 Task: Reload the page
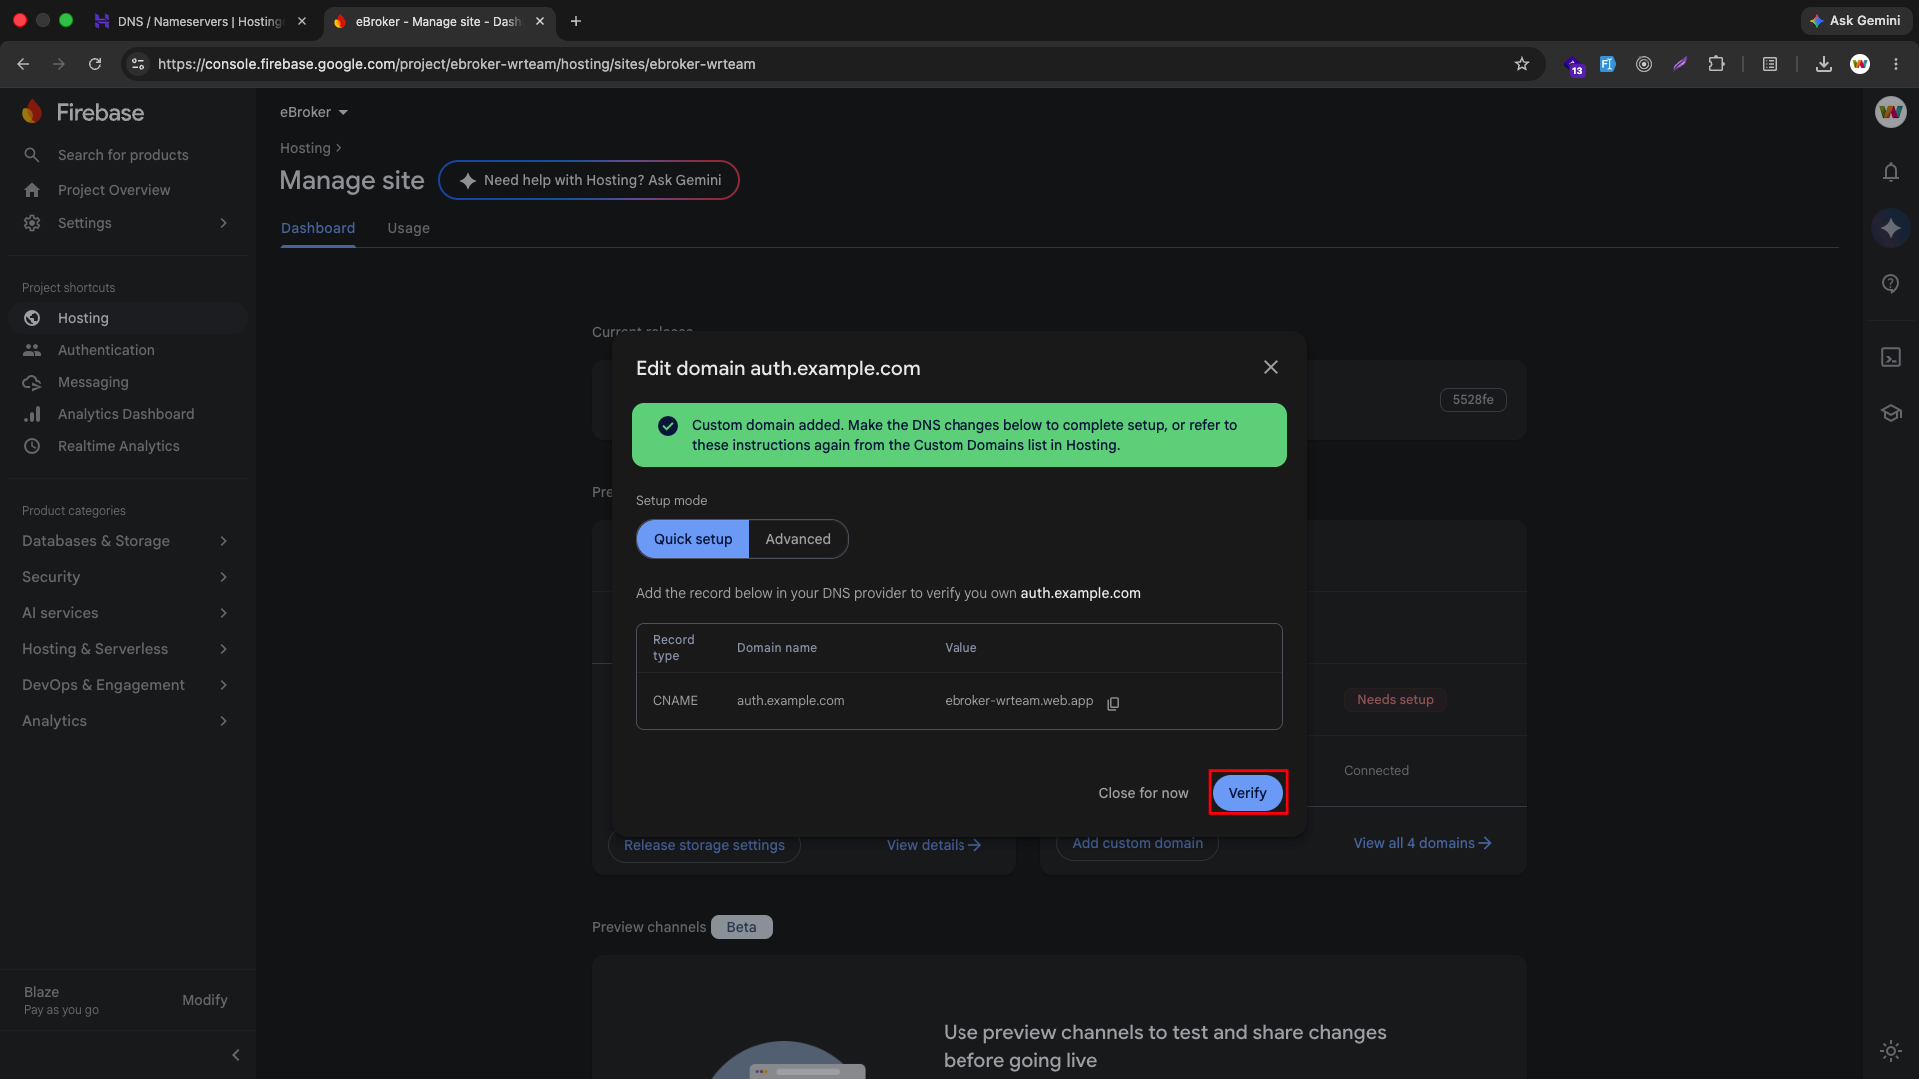coord(95,64)
